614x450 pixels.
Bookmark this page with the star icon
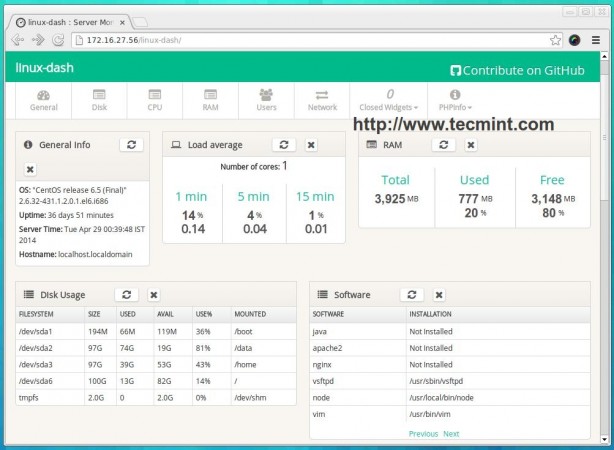pyautogui.click(x=555, y=40)
